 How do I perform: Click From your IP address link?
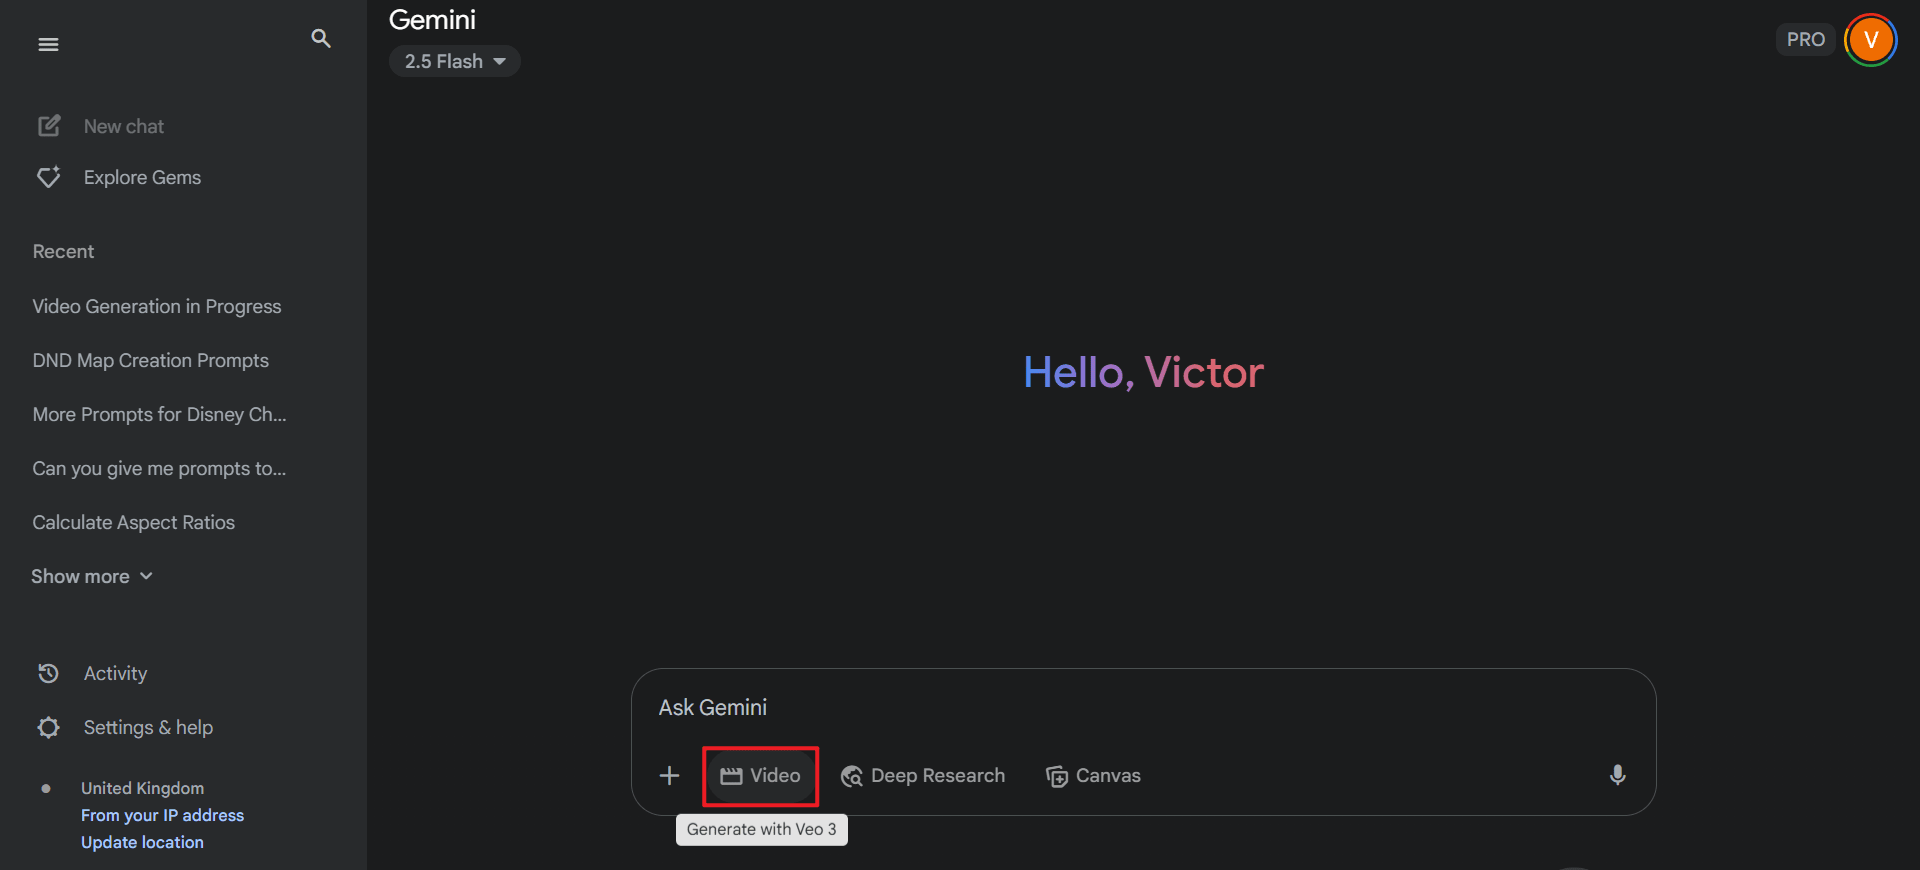[x=162, y=815]
